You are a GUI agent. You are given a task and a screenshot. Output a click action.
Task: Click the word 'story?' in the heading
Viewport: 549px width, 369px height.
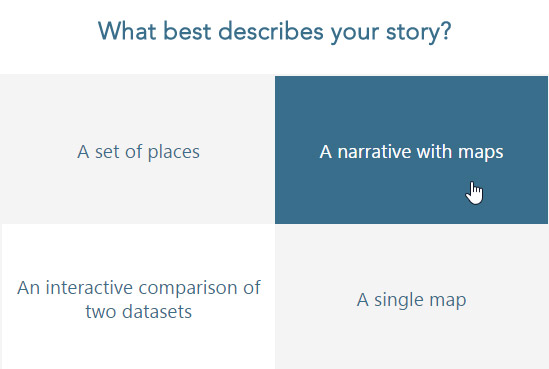(419, 33)
